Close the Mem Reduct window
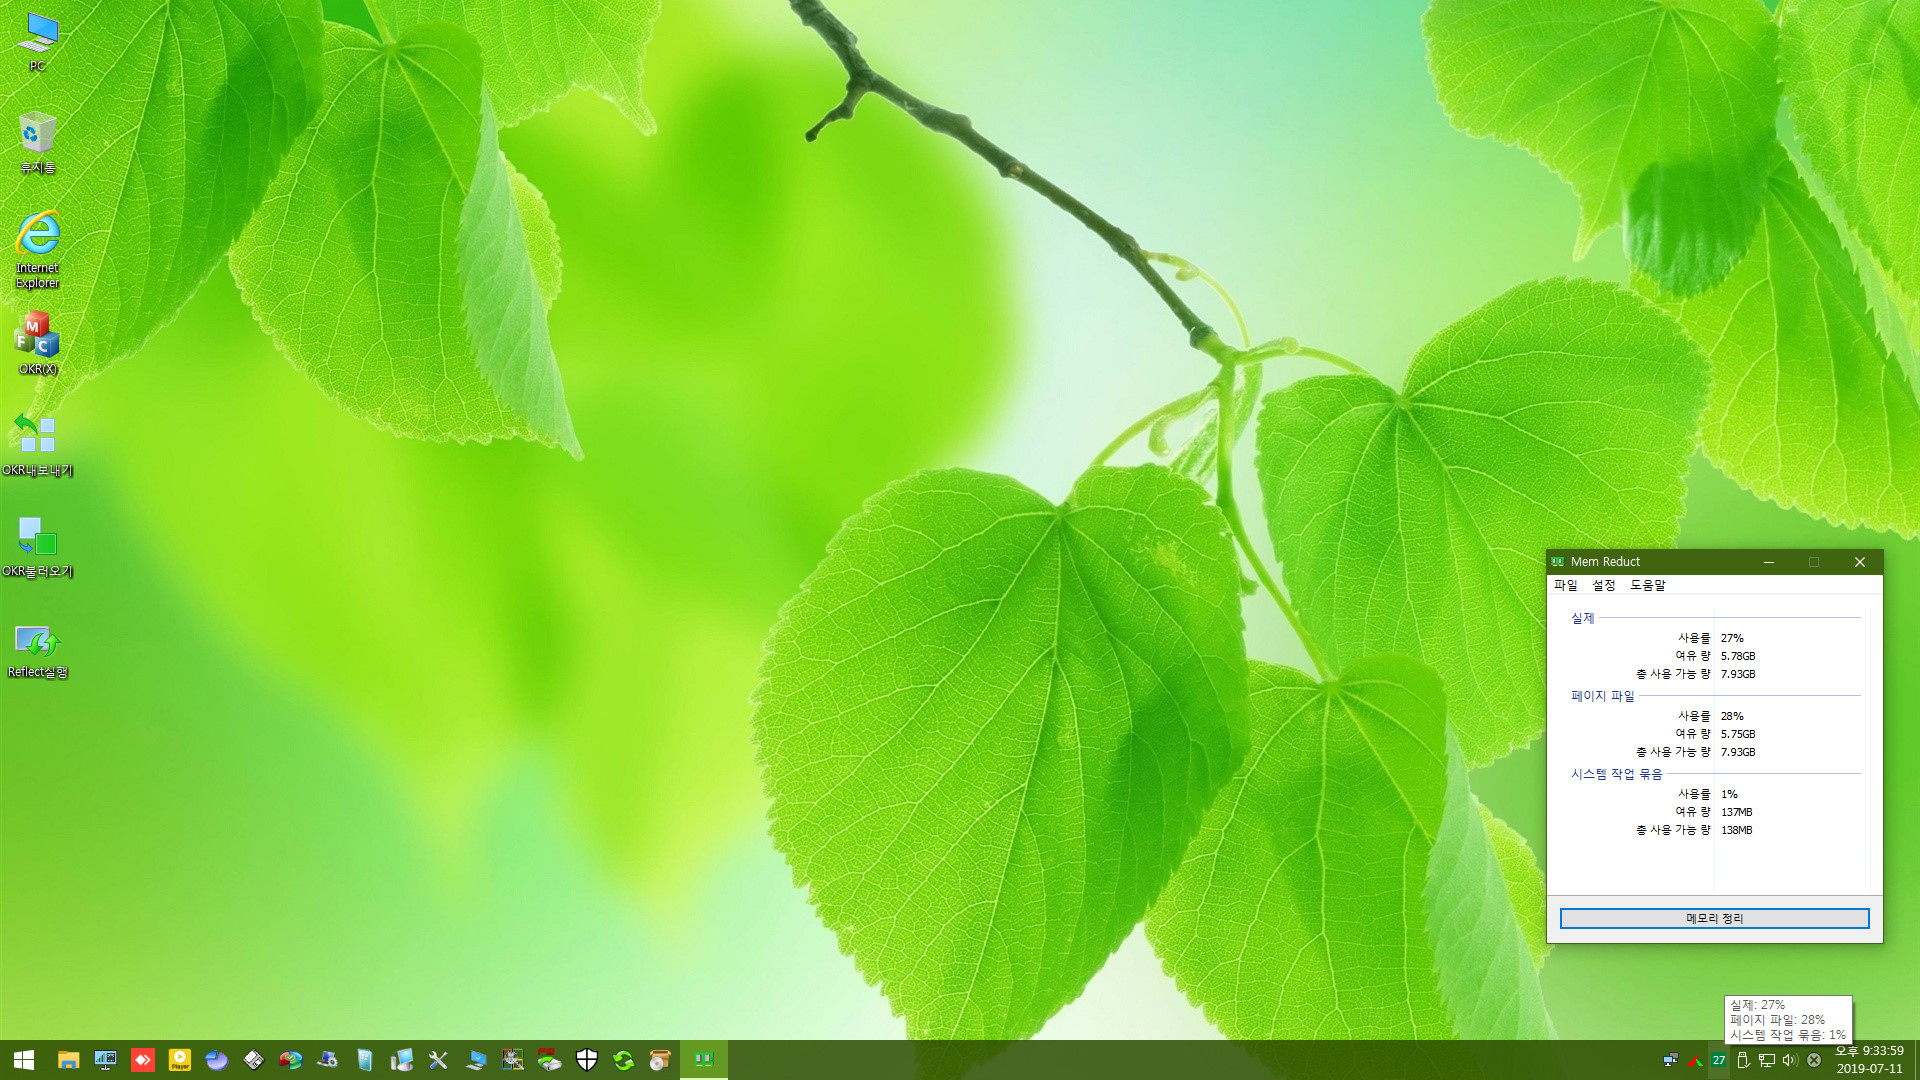The height and width of the screenshot is (1080, 1920). [1860, 562]
